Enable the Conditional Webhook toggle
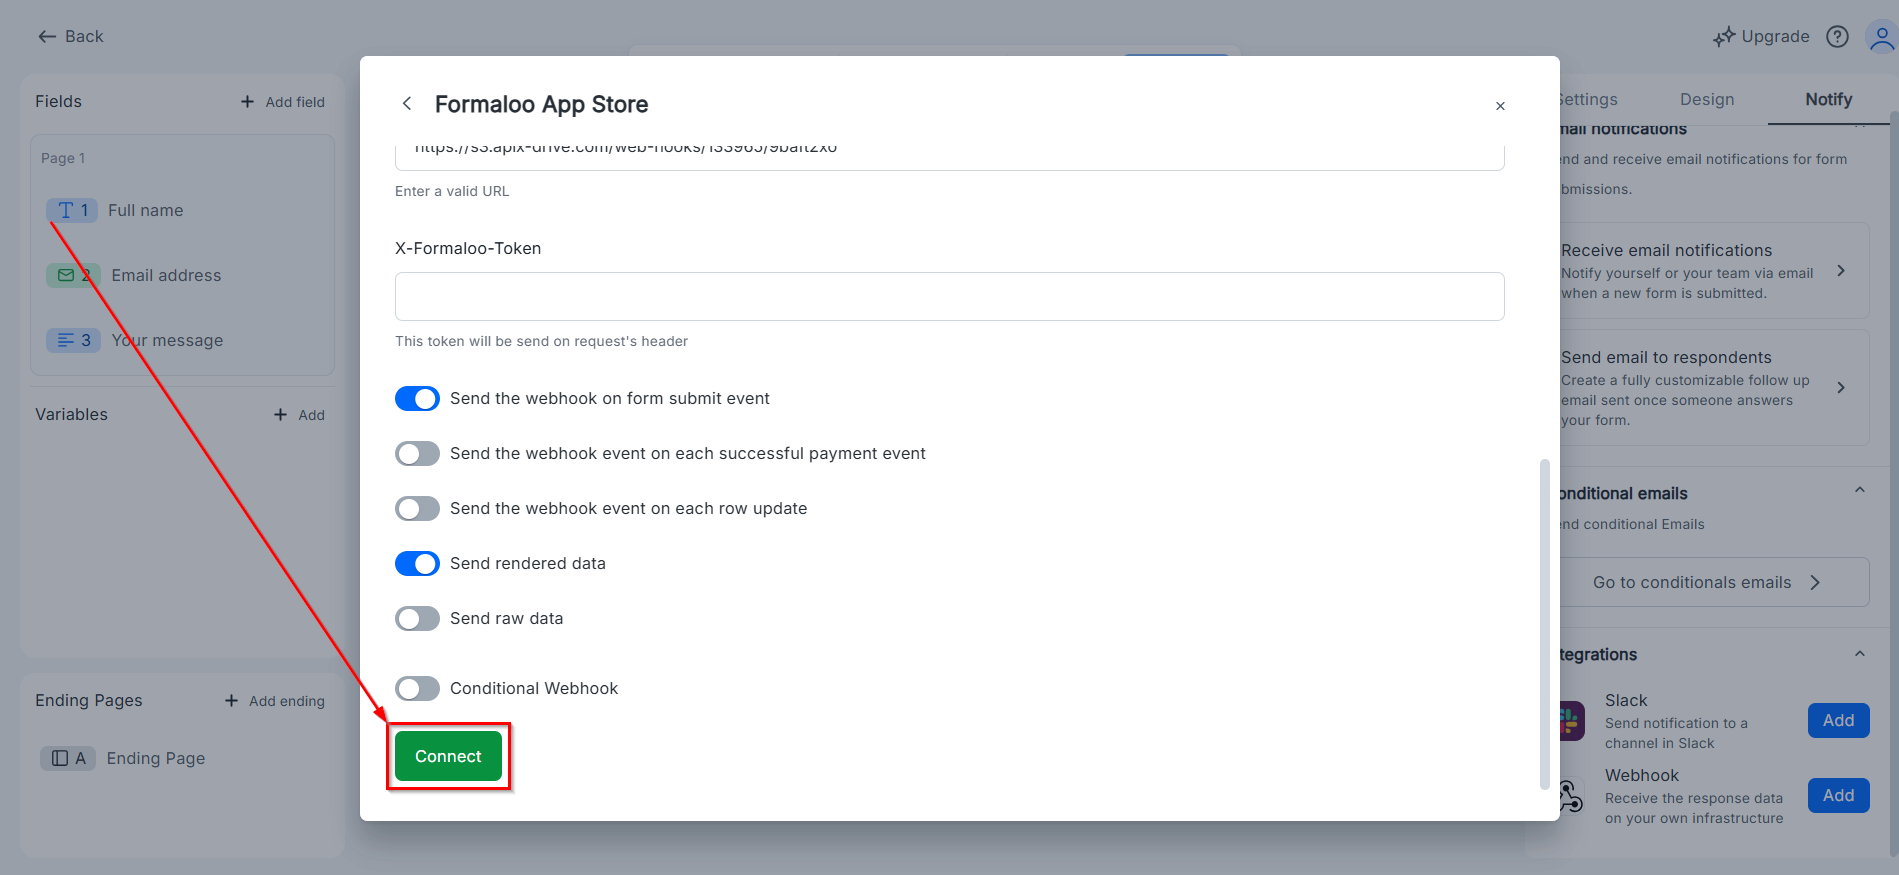1899x875 pixels. (417, 689)
